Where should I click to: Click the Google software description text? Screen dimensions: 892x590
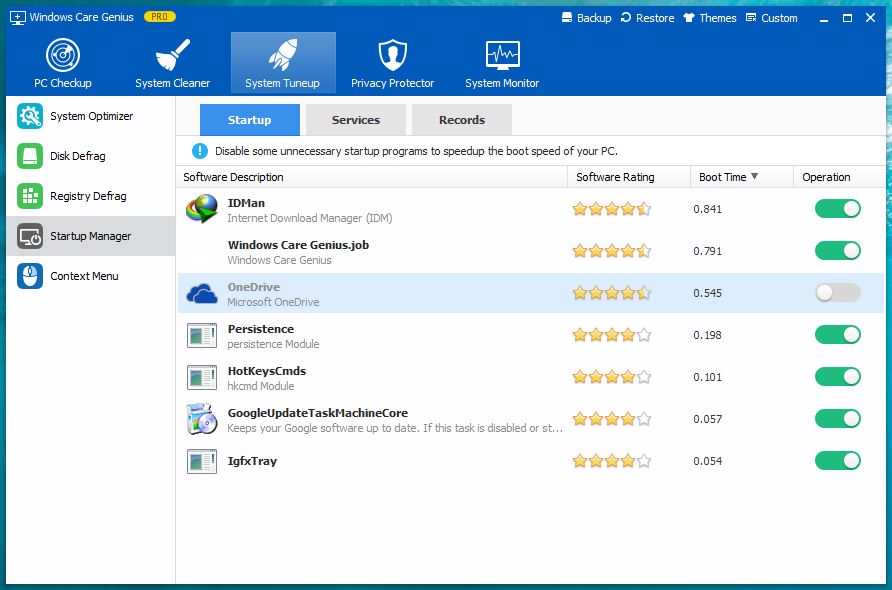pyautogui.click(x=395, y=428)
